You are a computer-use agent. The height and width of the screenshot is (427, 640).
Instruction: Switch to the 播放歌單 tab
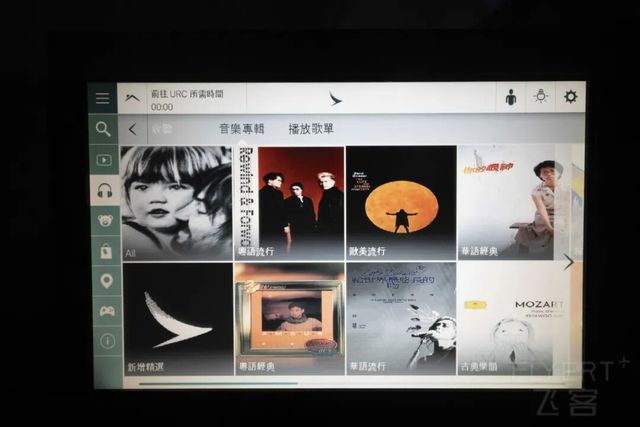[311, 129]
